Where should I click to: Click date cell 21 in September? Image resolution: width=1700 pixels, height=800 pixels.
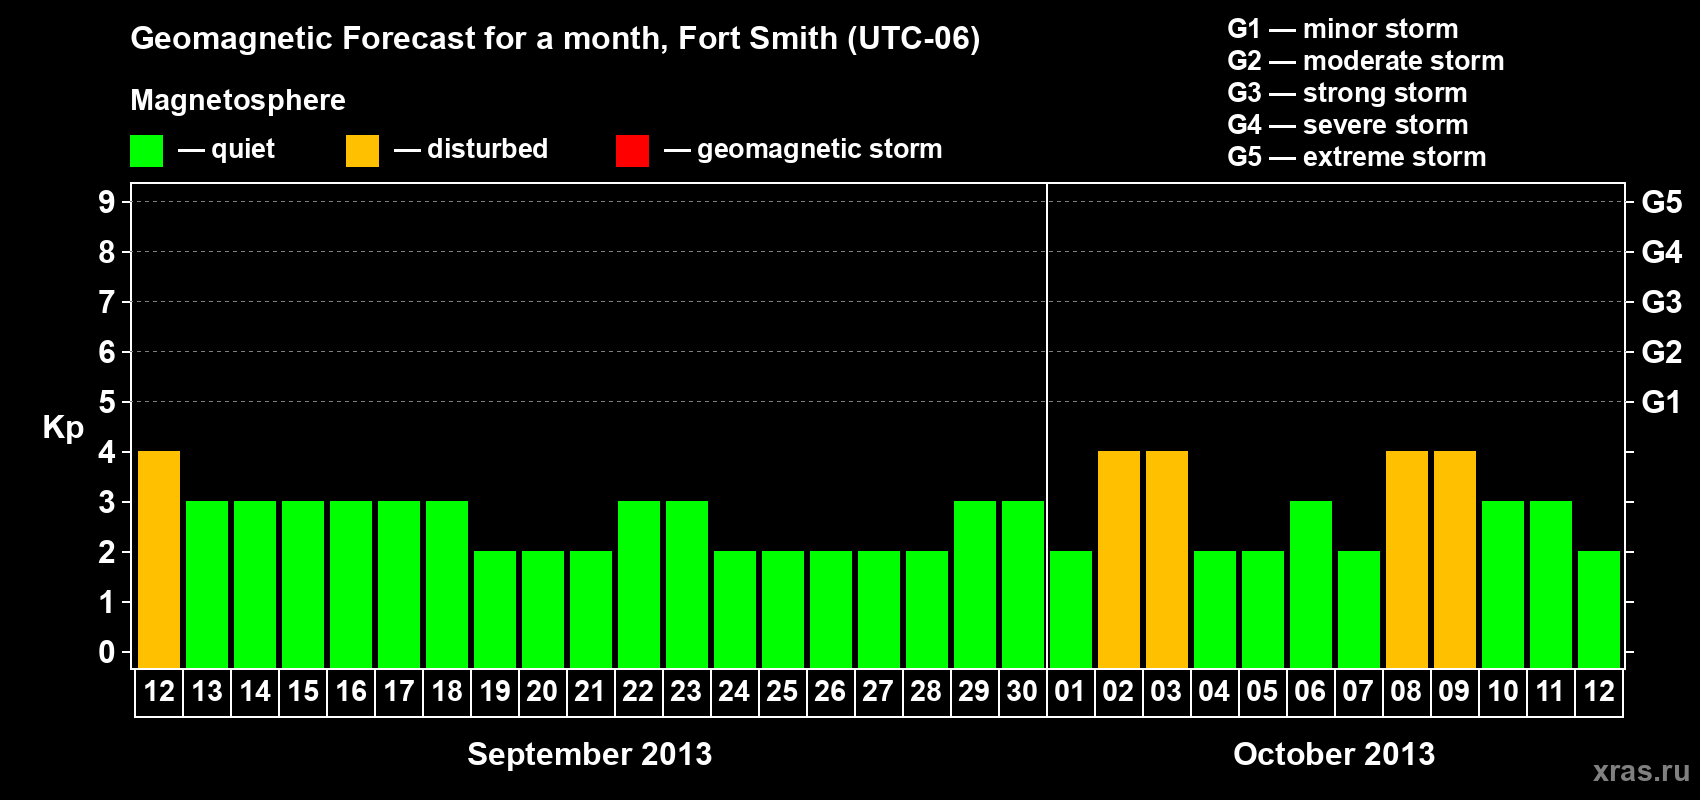[591, 692]
